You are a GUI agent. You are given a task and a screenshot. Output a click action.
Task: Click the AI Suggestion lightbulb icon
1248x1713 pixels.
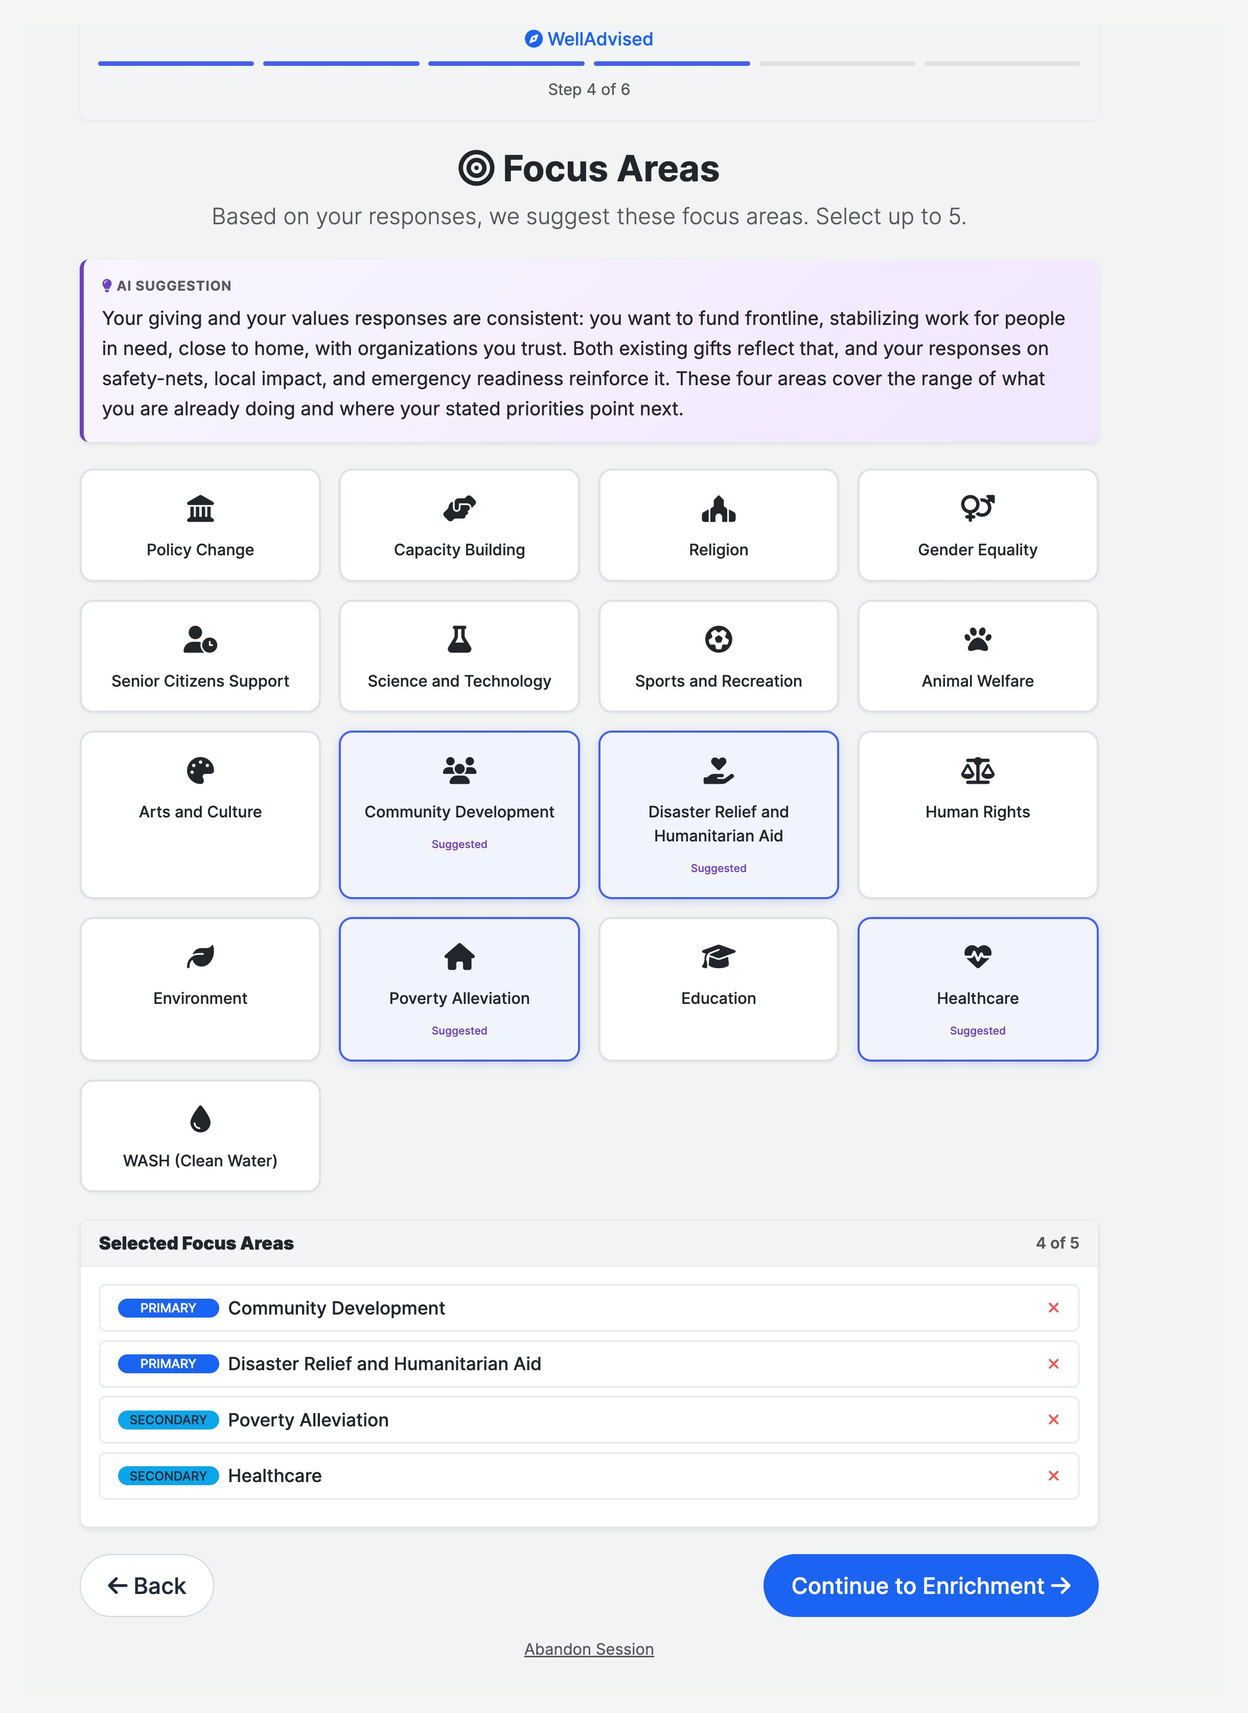(x=107, y=286)
